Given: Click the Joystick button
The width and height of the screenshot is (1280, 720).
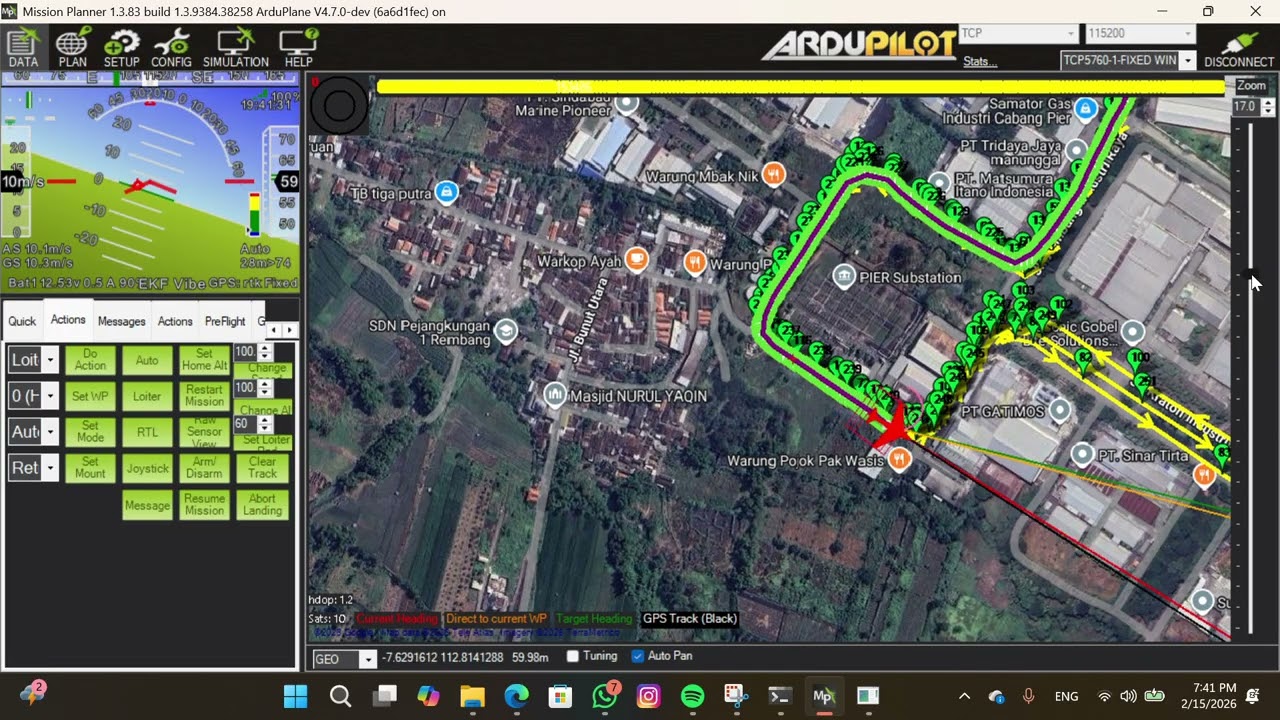Looking at the screenshot, I should [x=147, y=468].
